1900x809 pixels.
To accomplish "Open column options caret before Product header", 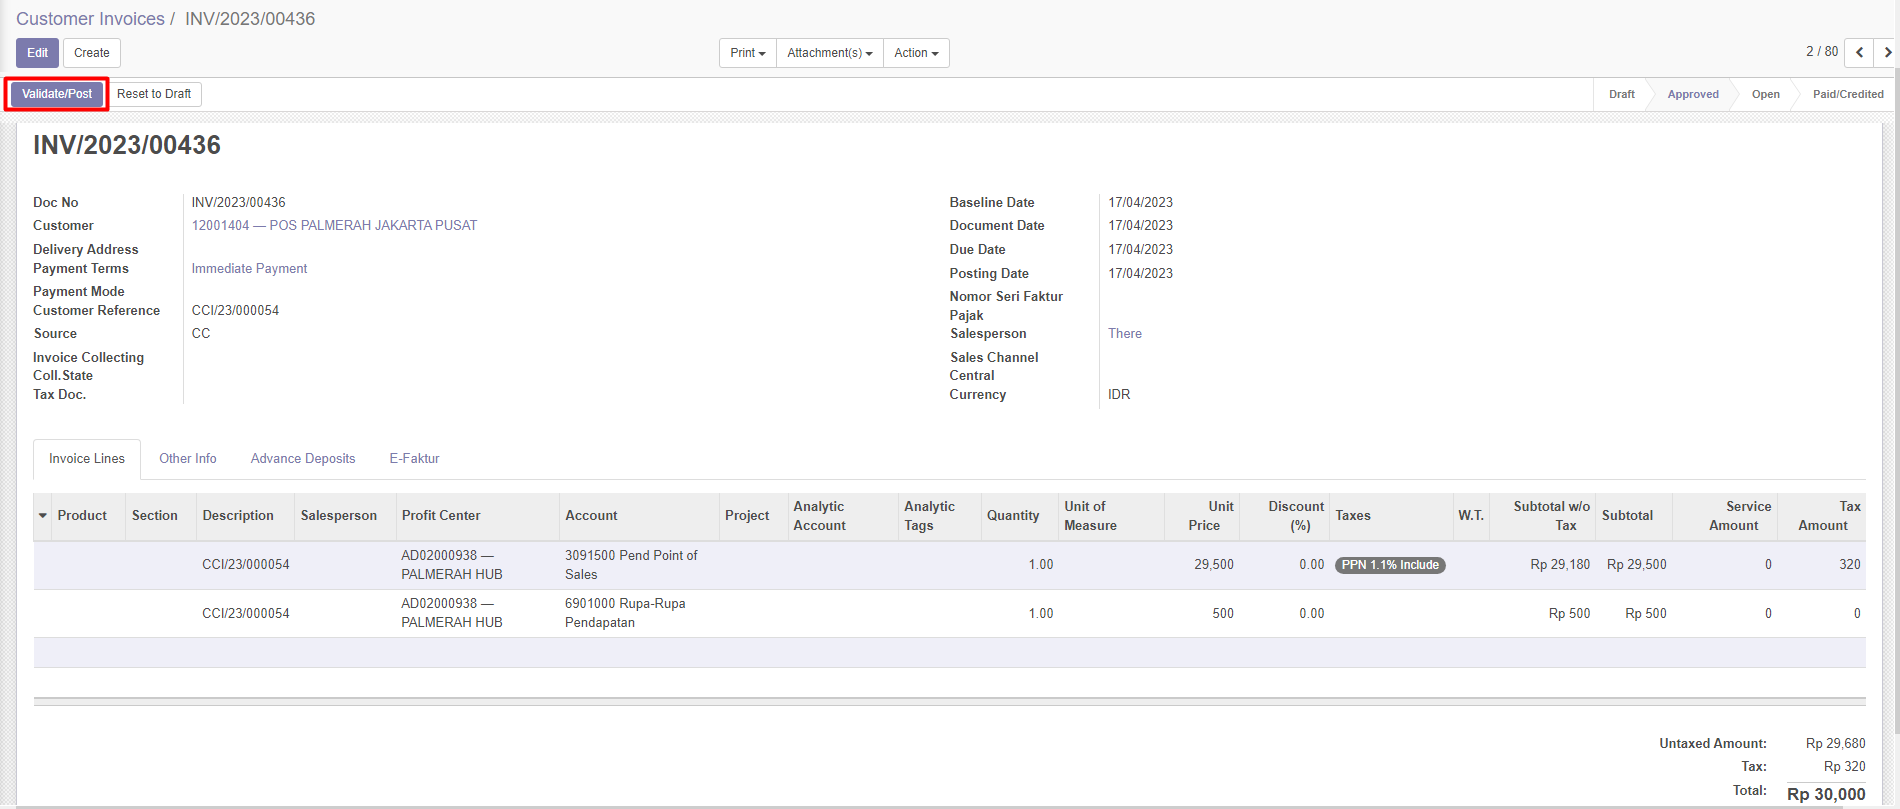I will pos(43,516).
